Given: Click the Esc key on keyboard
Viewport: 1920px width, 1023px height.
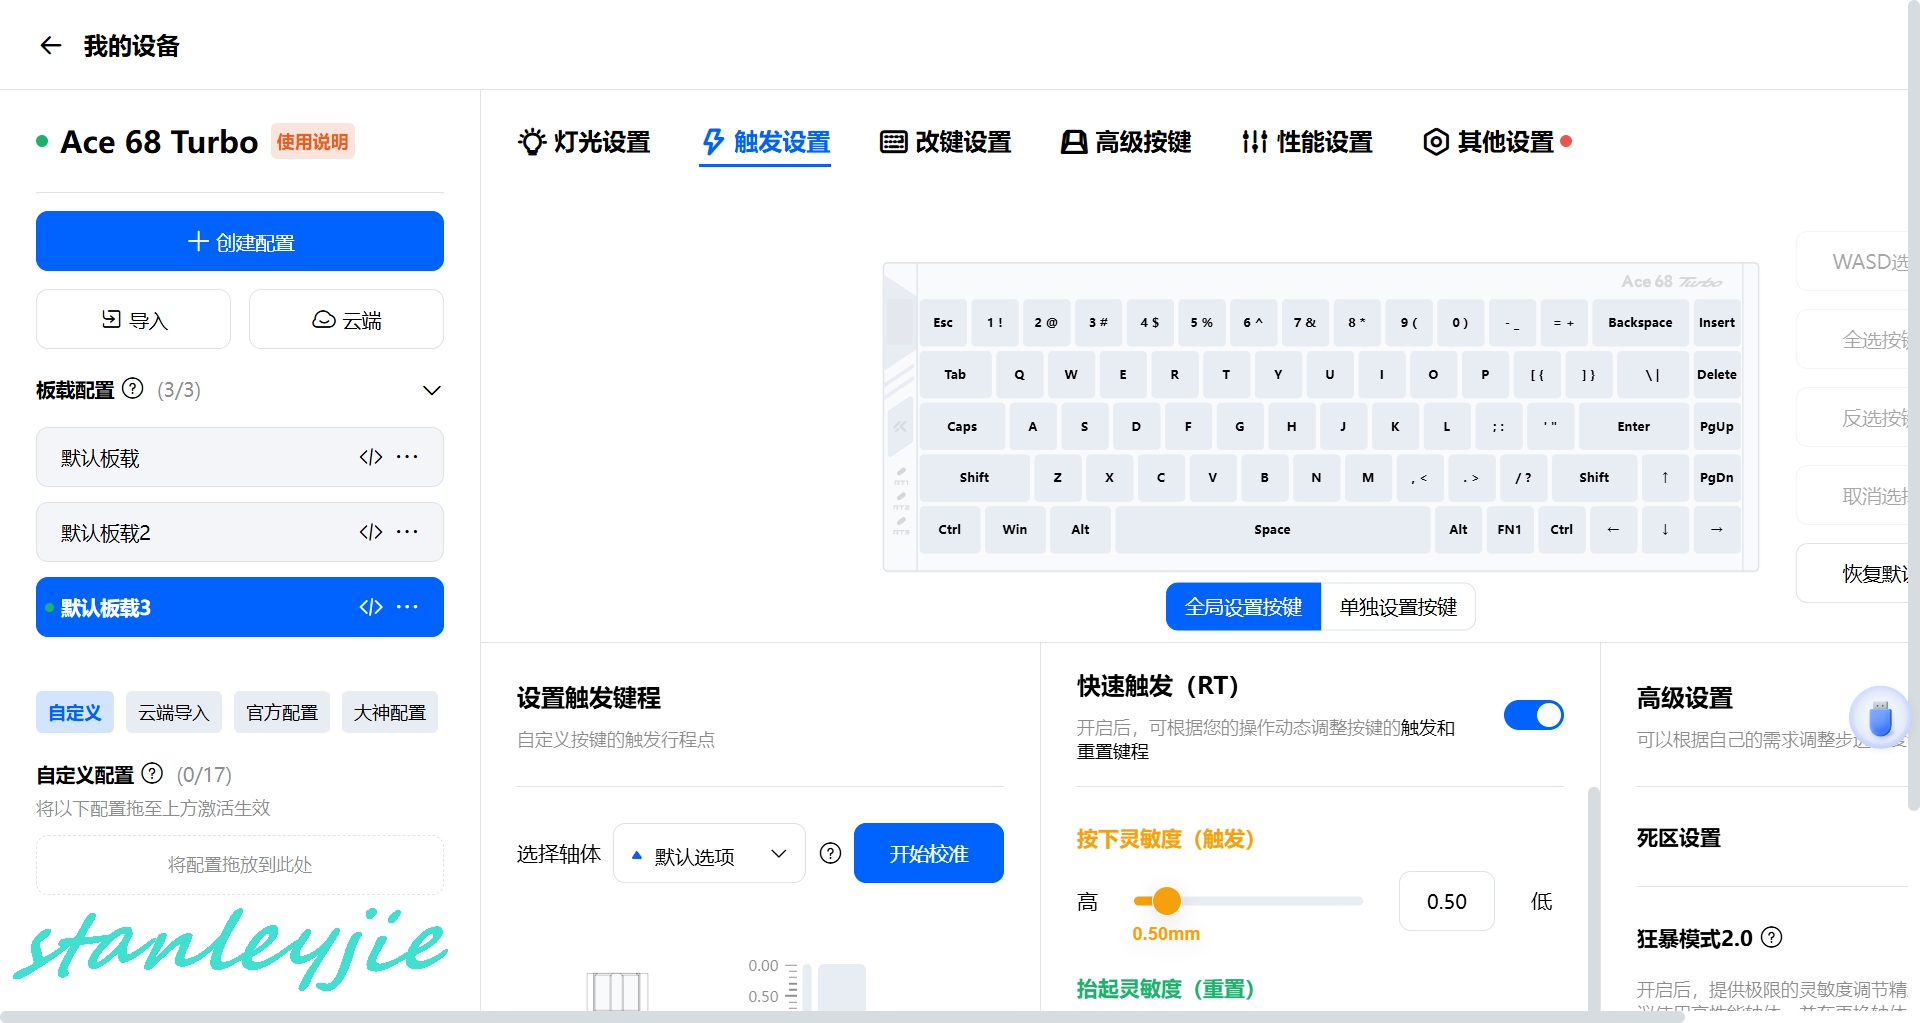Looking at the screenshot, I should coord(943,323).
